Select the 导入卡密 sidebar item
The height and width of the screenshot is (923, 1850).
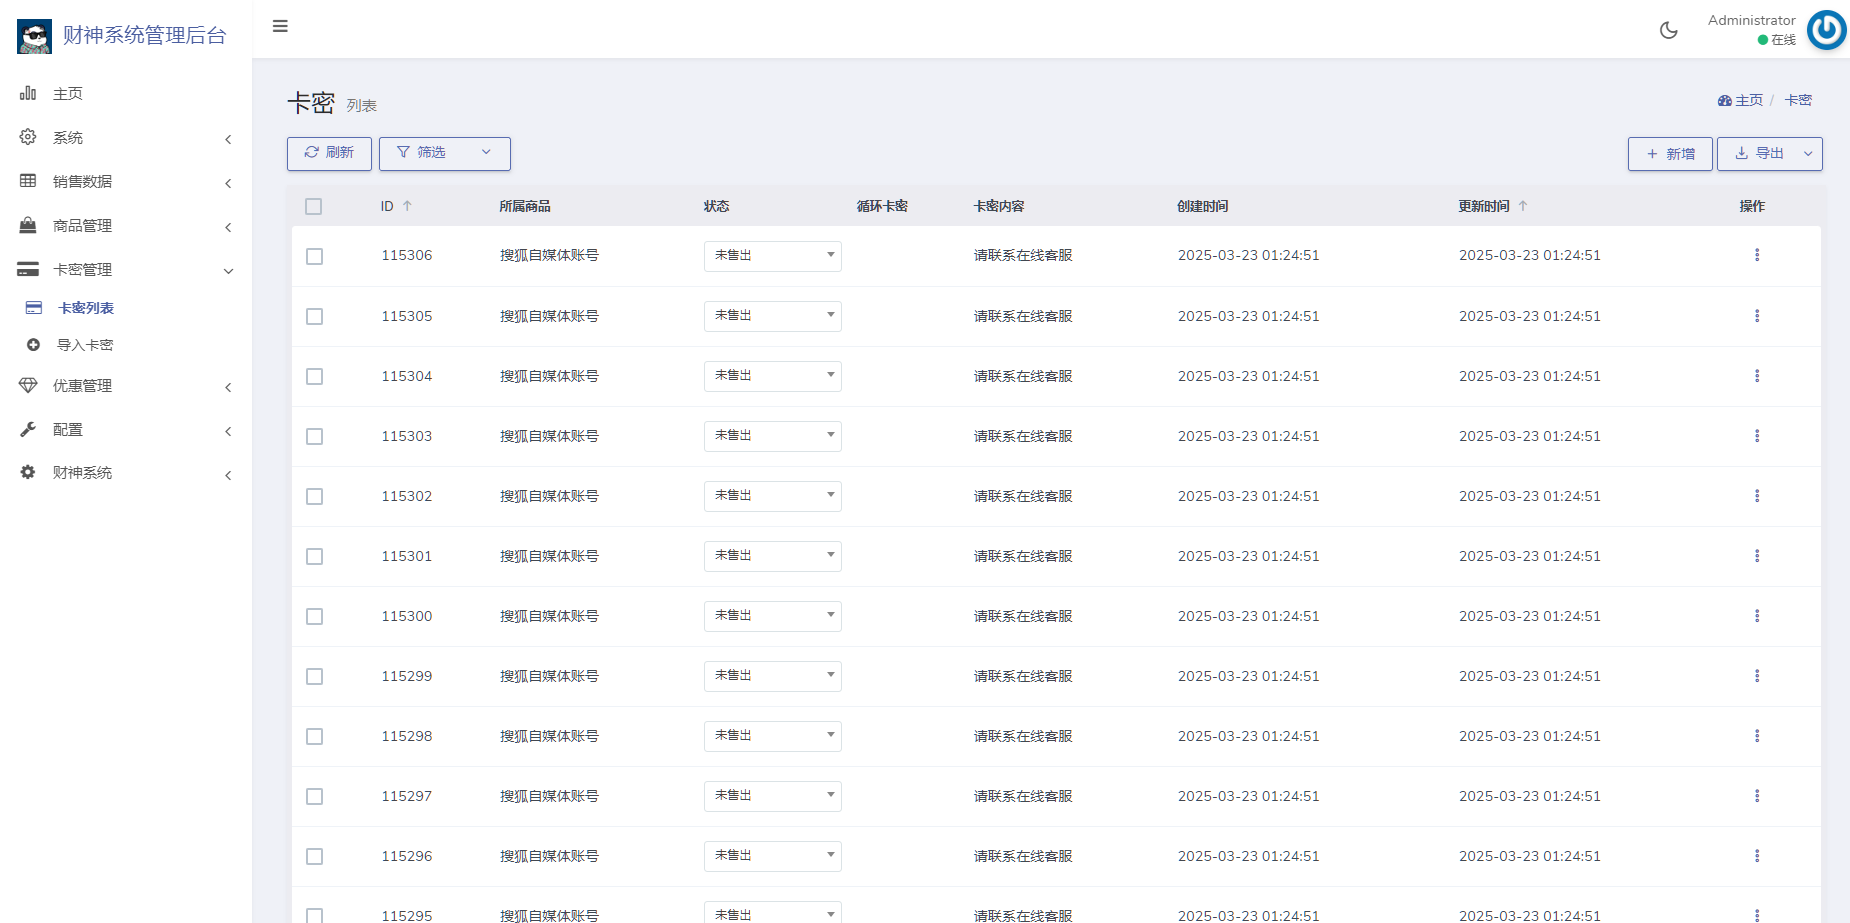point(86,344)
